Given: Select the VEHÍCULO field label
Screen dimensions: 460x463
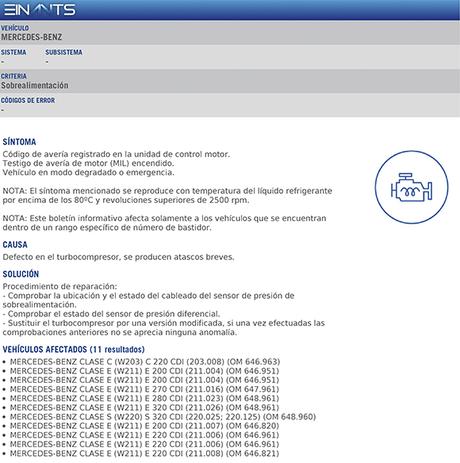Looking at the screenshot, I should 15,28.
